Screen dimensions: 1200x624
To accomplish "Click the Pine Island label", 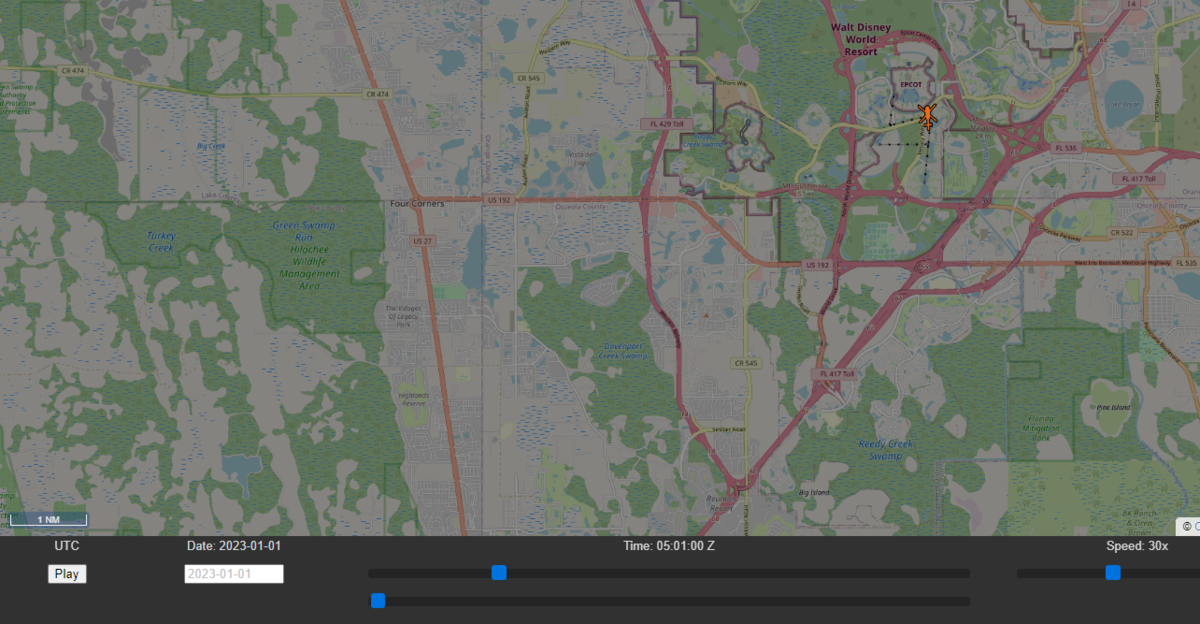I will tap(1114, 408).
